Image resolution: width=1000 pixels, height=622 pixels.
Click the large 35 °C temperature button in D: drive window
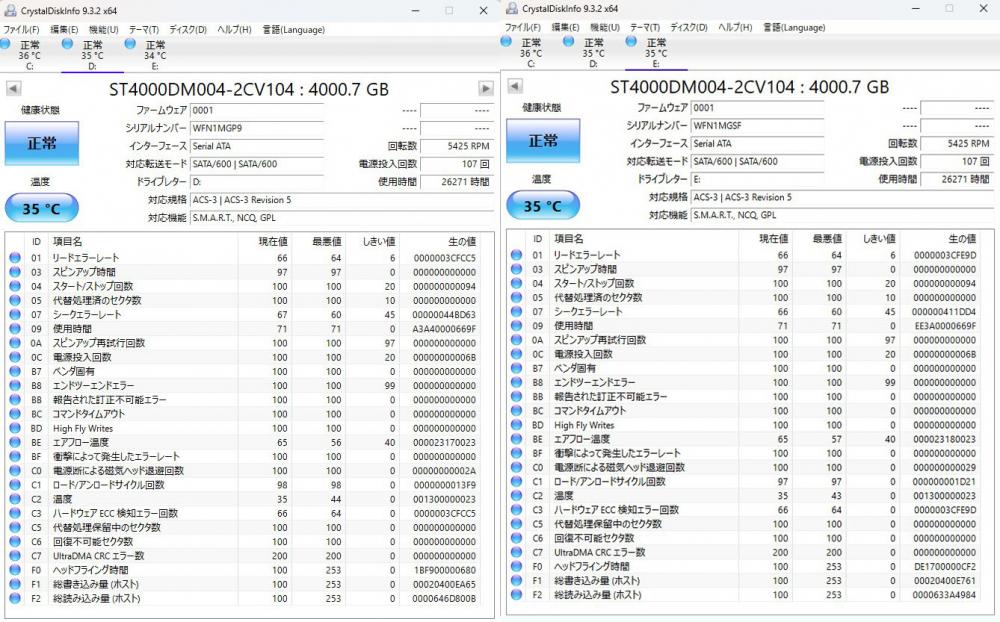[41, 209]
